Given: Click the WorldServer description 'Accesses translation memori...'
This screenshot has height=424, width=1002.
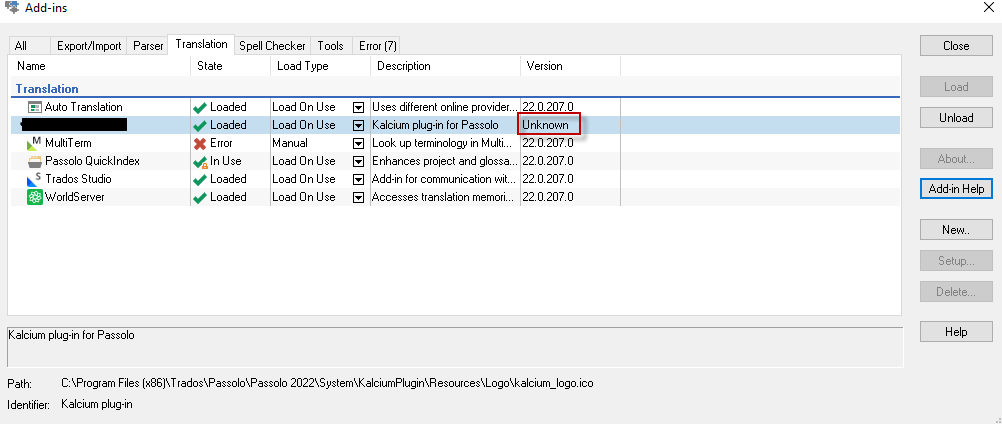Looking at the screenshot, I should [x=442, y=197].
